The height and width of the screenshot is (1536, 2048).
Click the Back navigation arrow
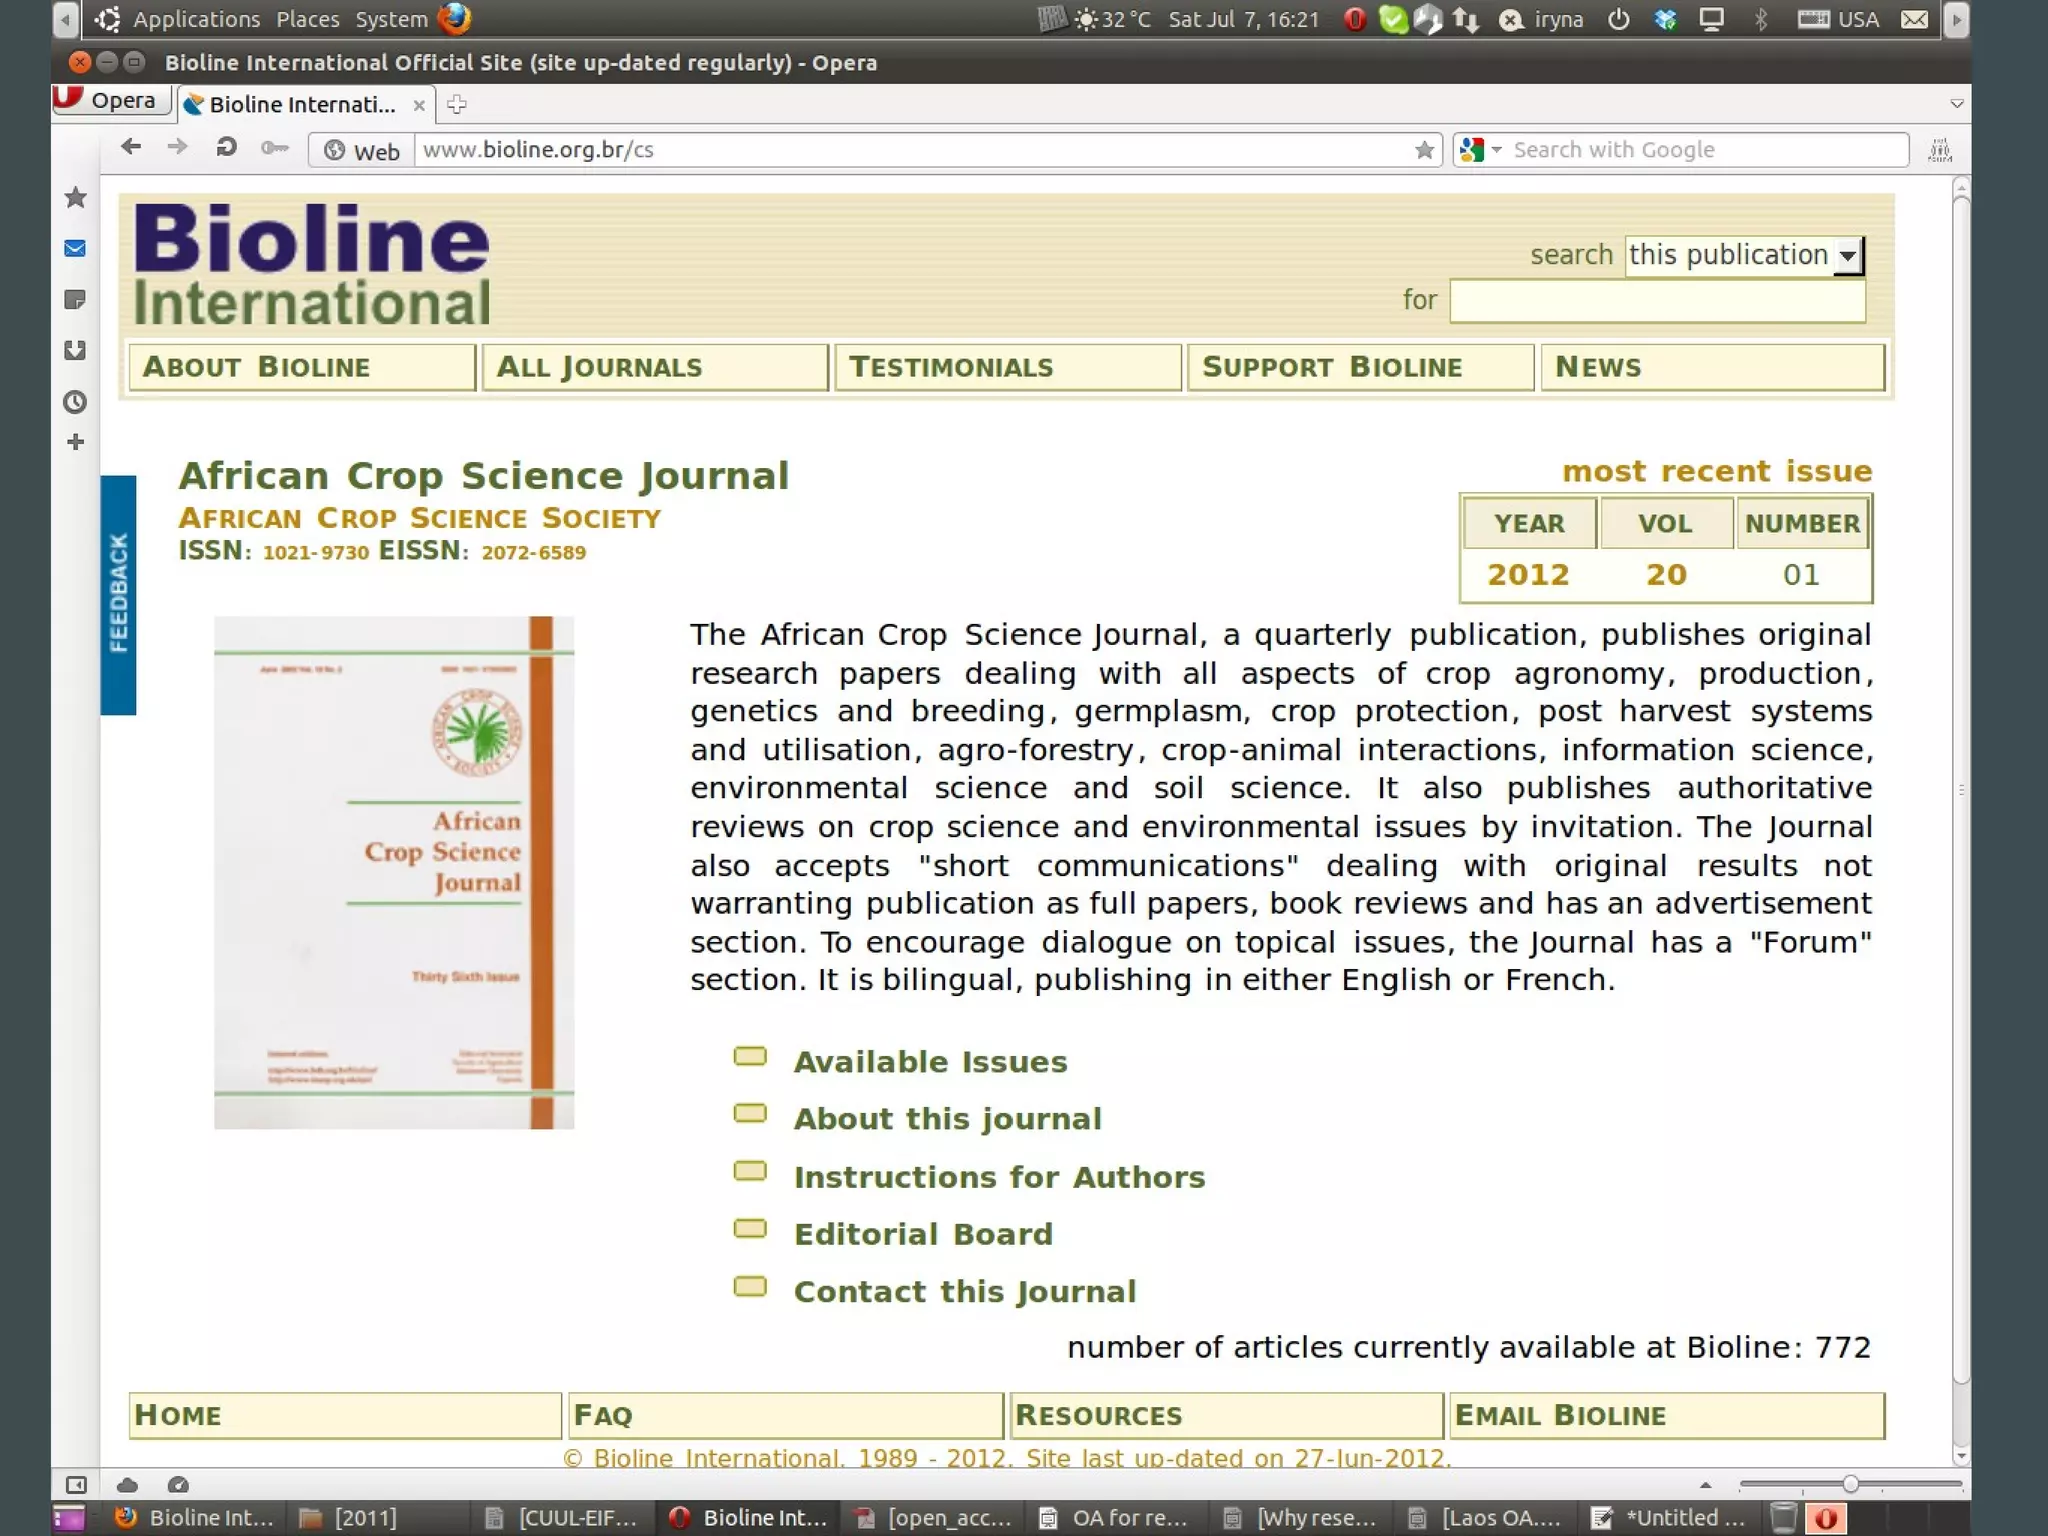(x=131, y=148)
